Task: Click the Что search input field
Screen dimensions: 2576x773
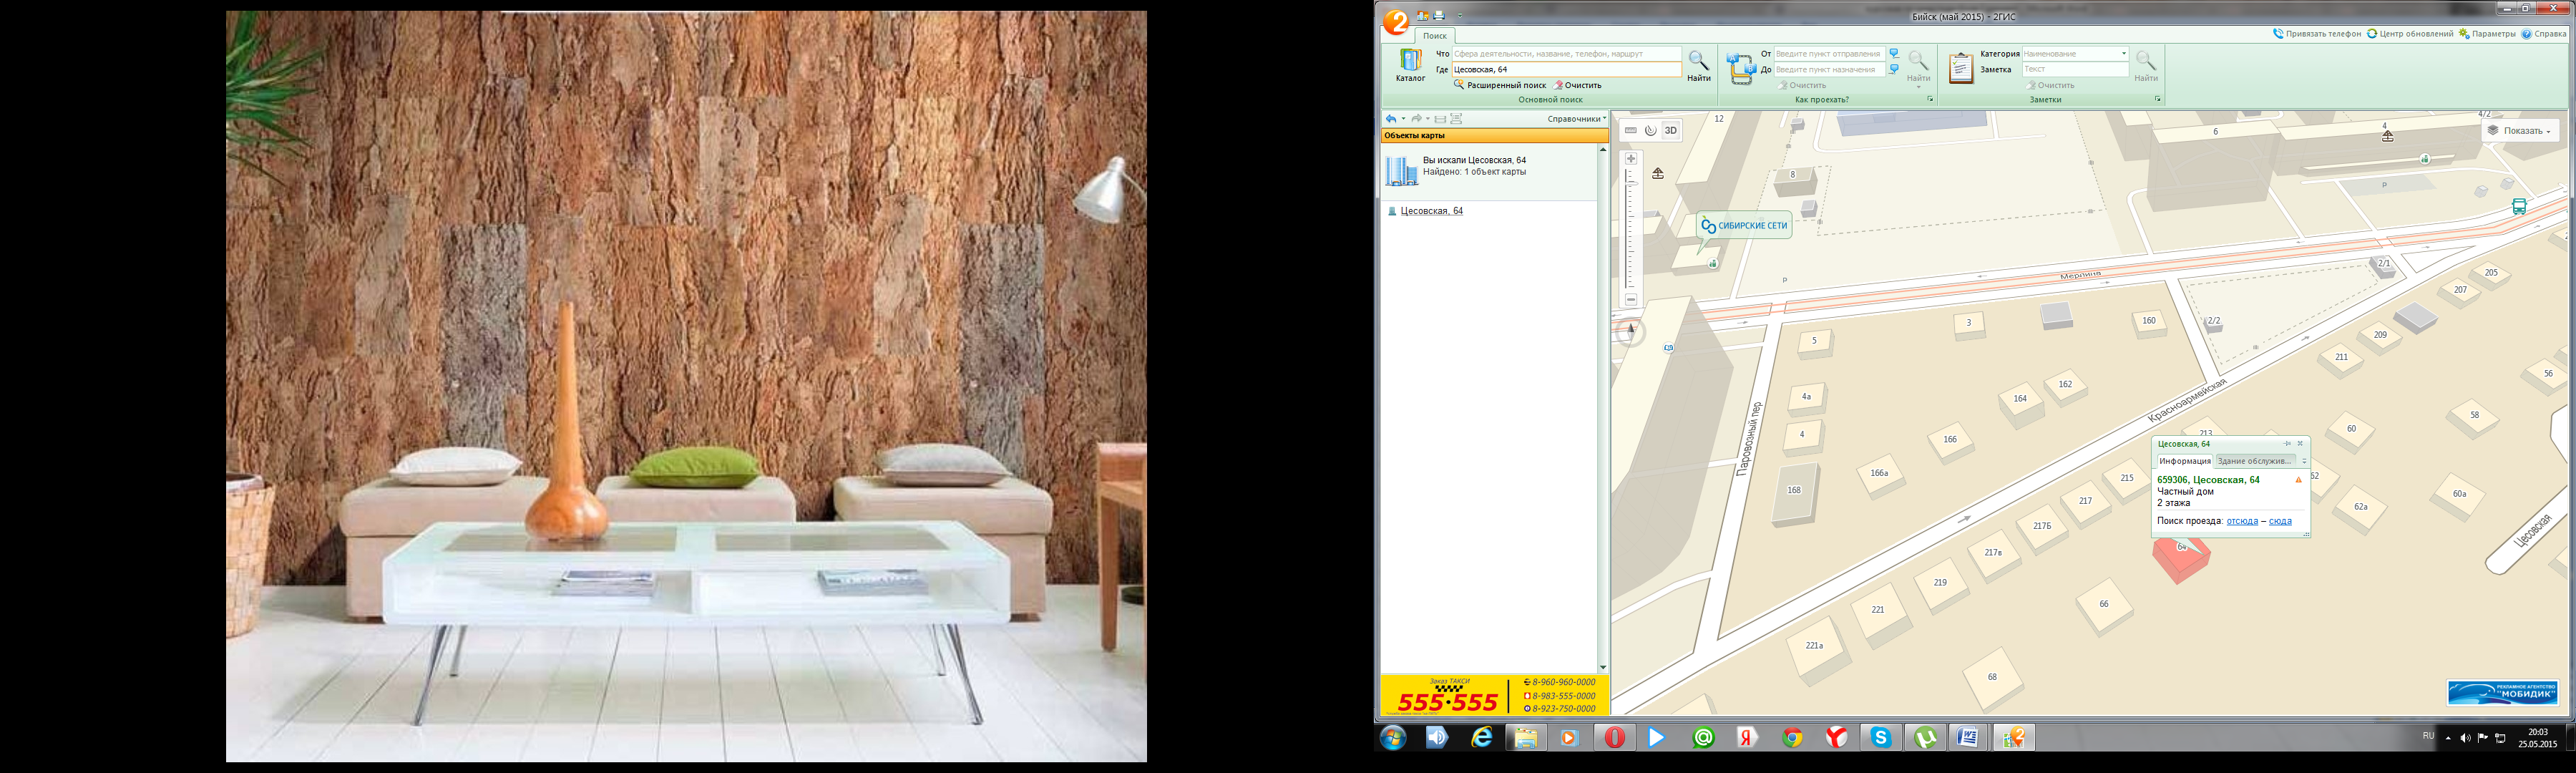Action: pos(1565,54)
